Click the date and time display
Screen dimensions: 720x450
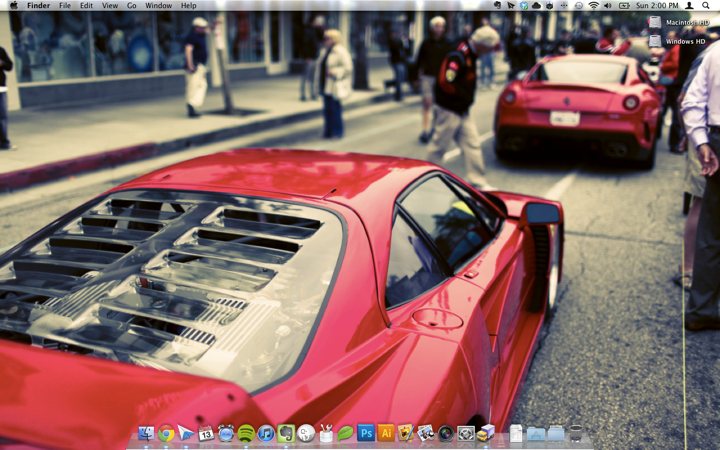tap(656, 6)
